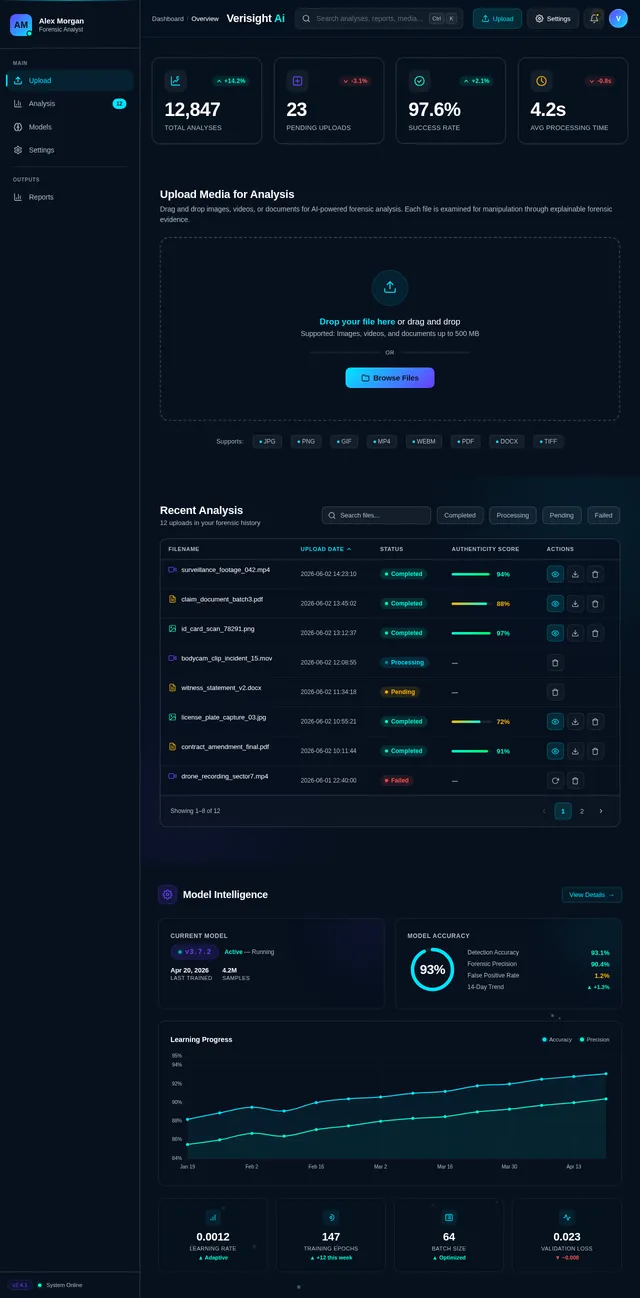
Task: Click the user avatar in the header
Action: 618,18
